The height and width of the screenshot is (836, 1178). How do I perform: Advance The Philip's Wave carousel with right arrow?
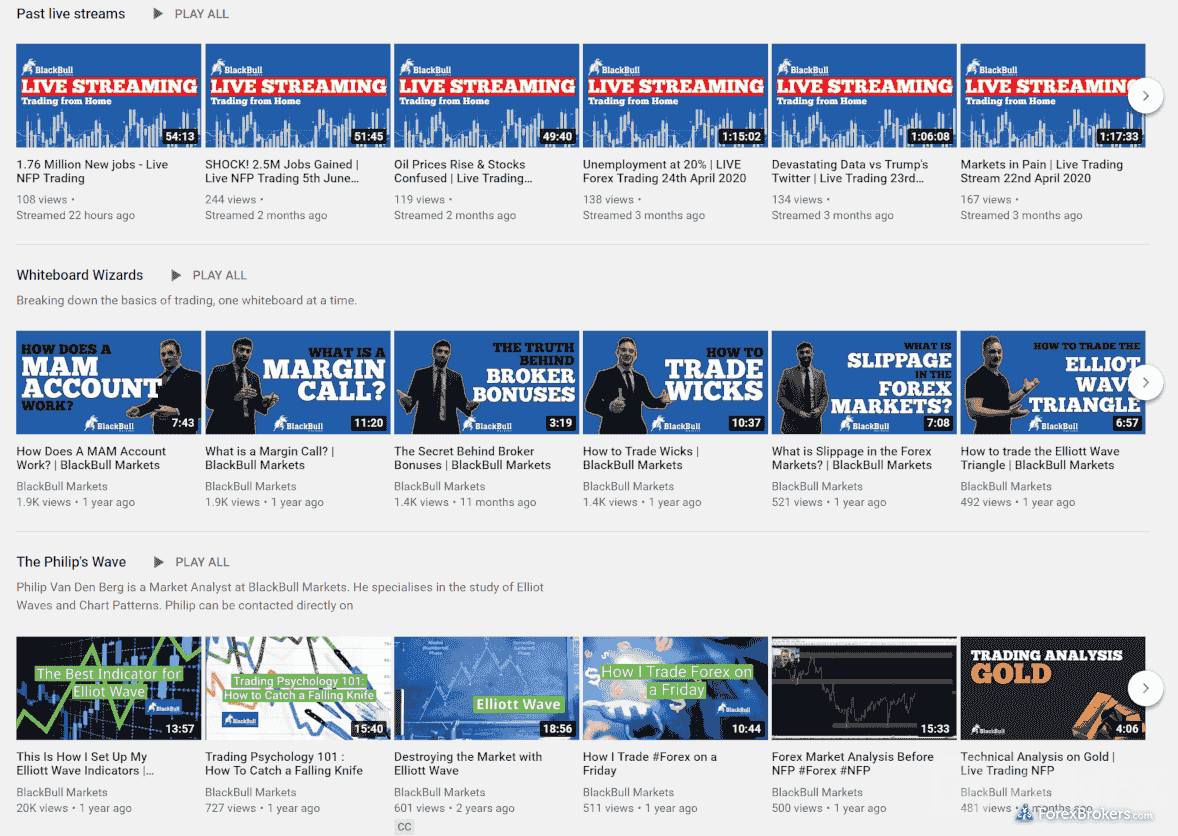(1145, 688)
